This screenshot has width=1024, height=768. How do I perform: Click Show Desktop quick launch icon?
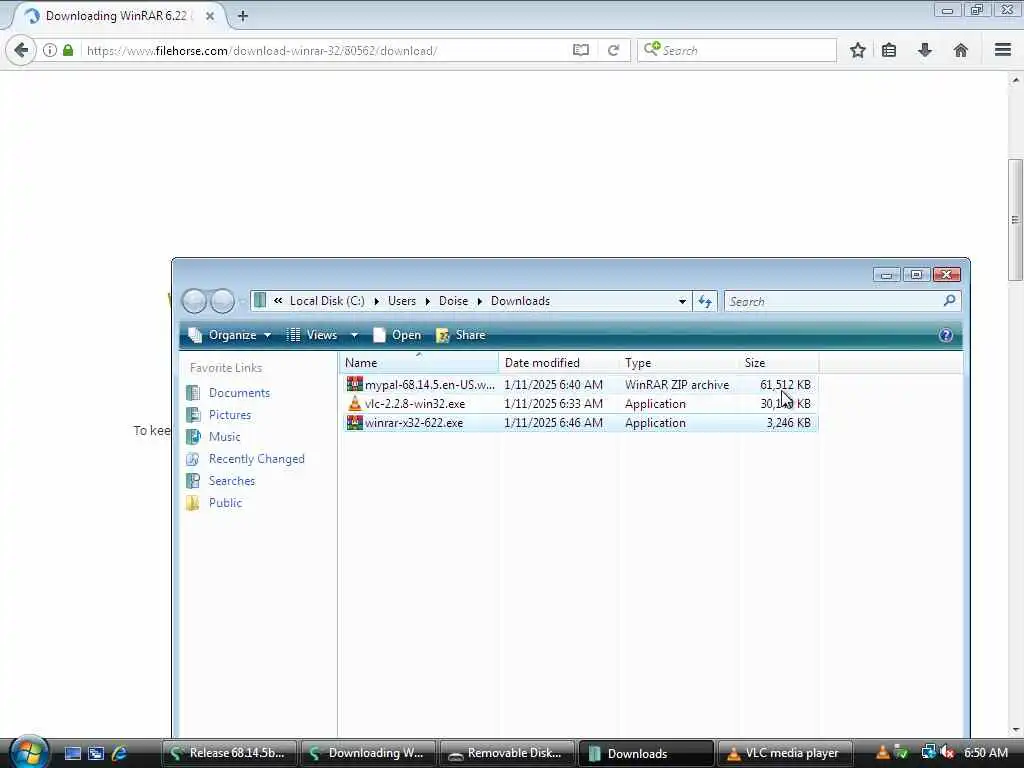coord(72,754)
